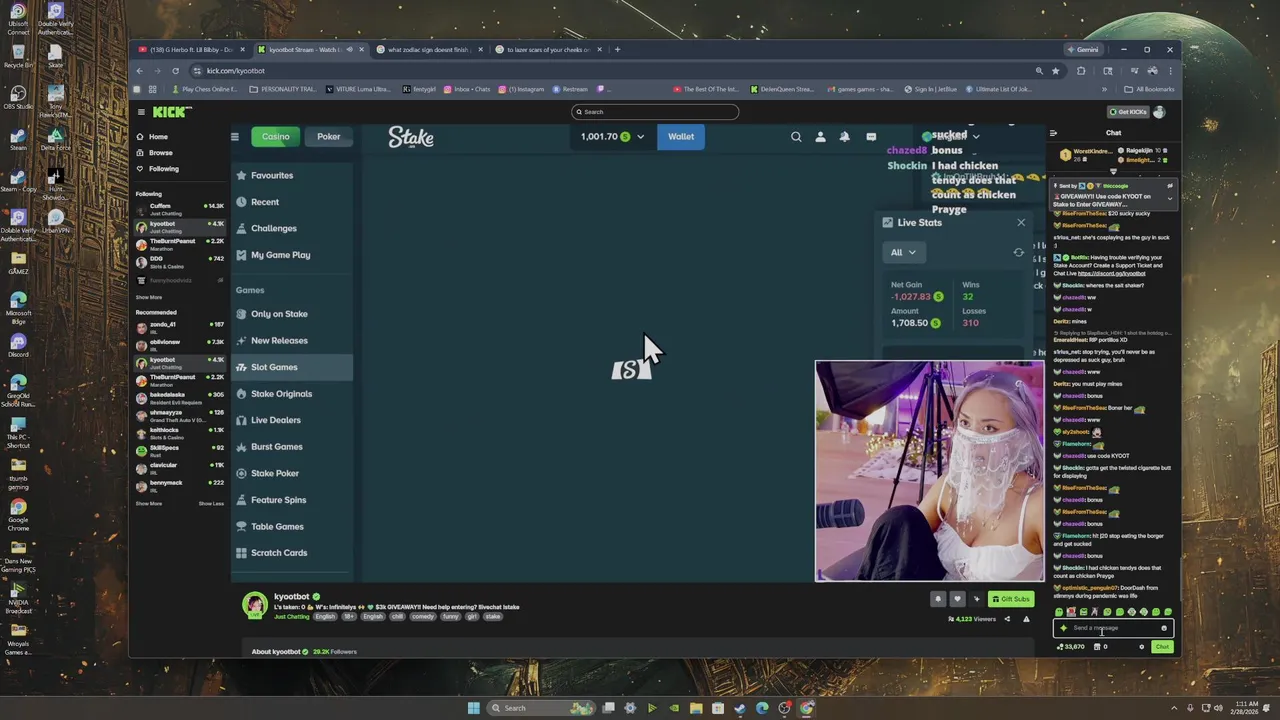Open Stake Originals category
1280x720 pixels.
[292, 394]
